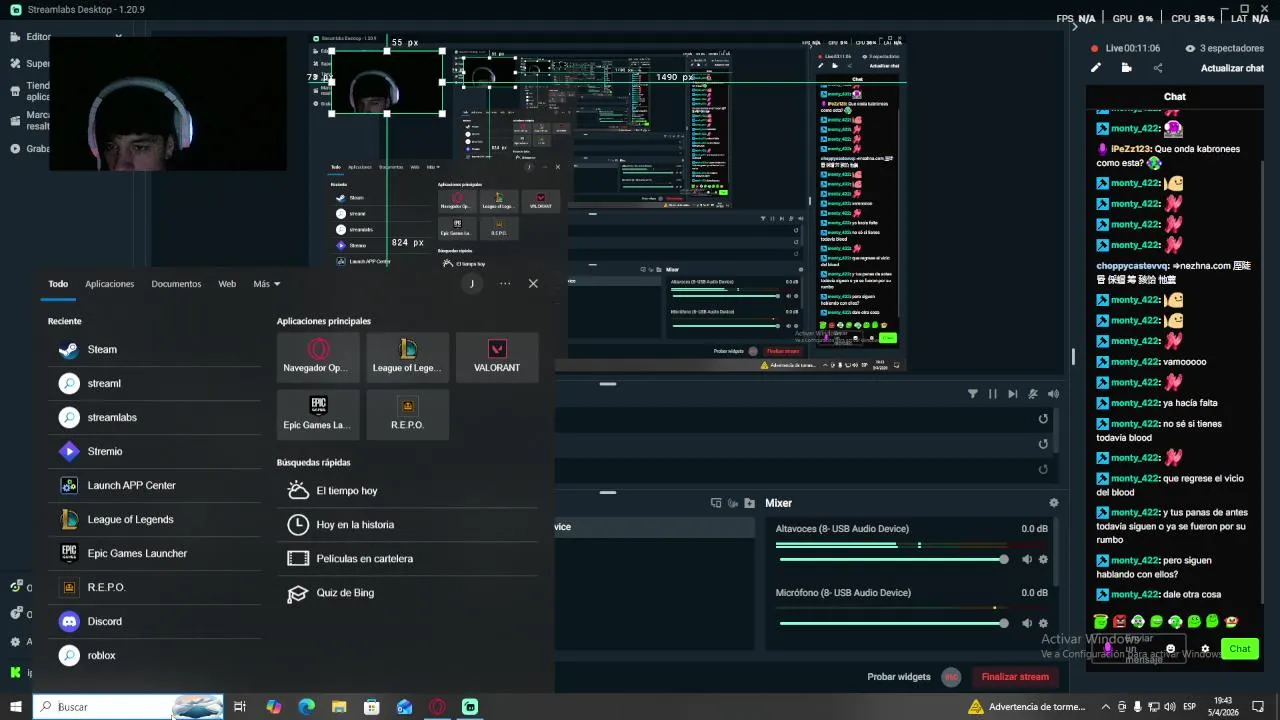Open Microsoft Edge from the taskbar
The height and width of the screenshot is (720, 1280).
(x=306, y=707)
